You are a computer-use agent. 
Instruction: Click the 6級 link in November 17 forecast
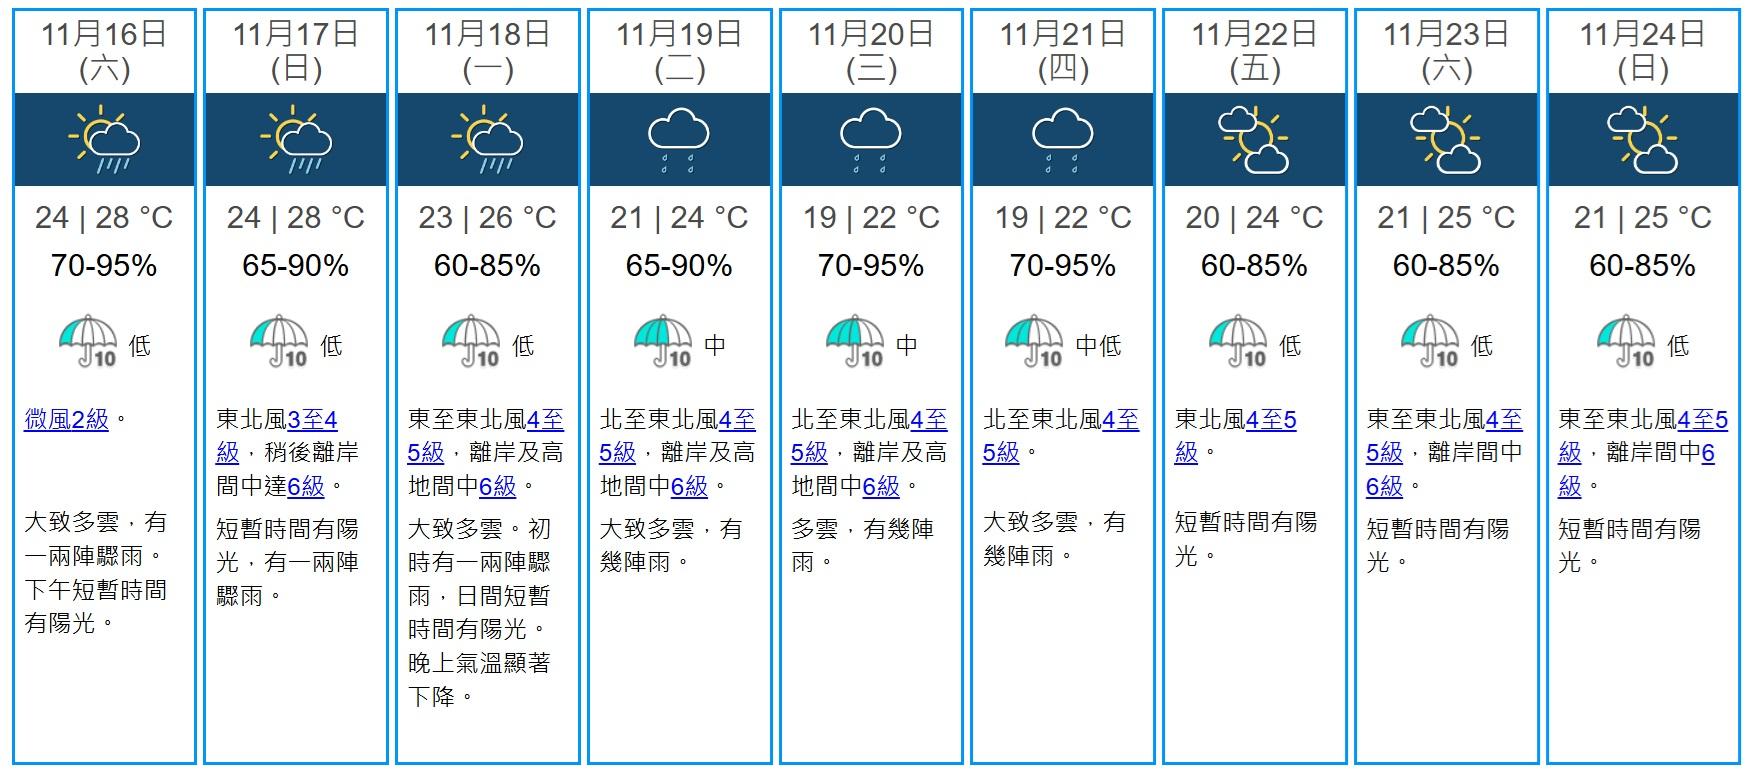(306, 487)
